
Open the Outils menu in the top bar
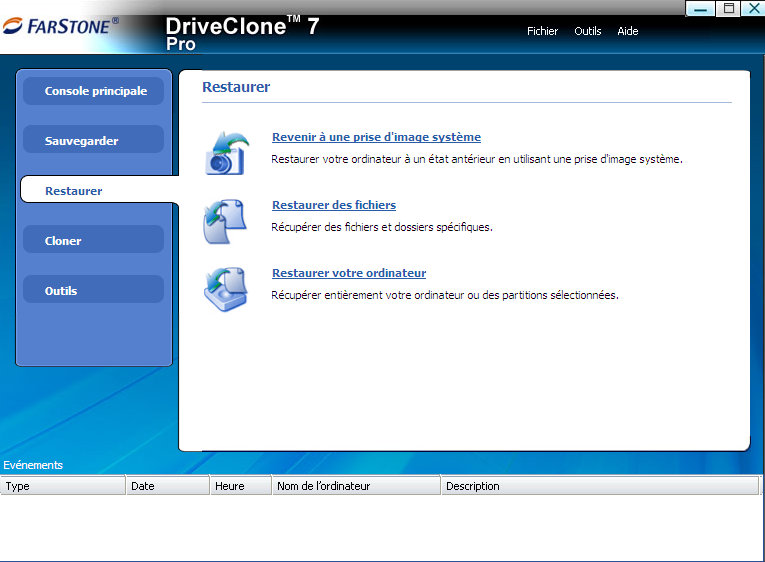[x=587, y=31]
